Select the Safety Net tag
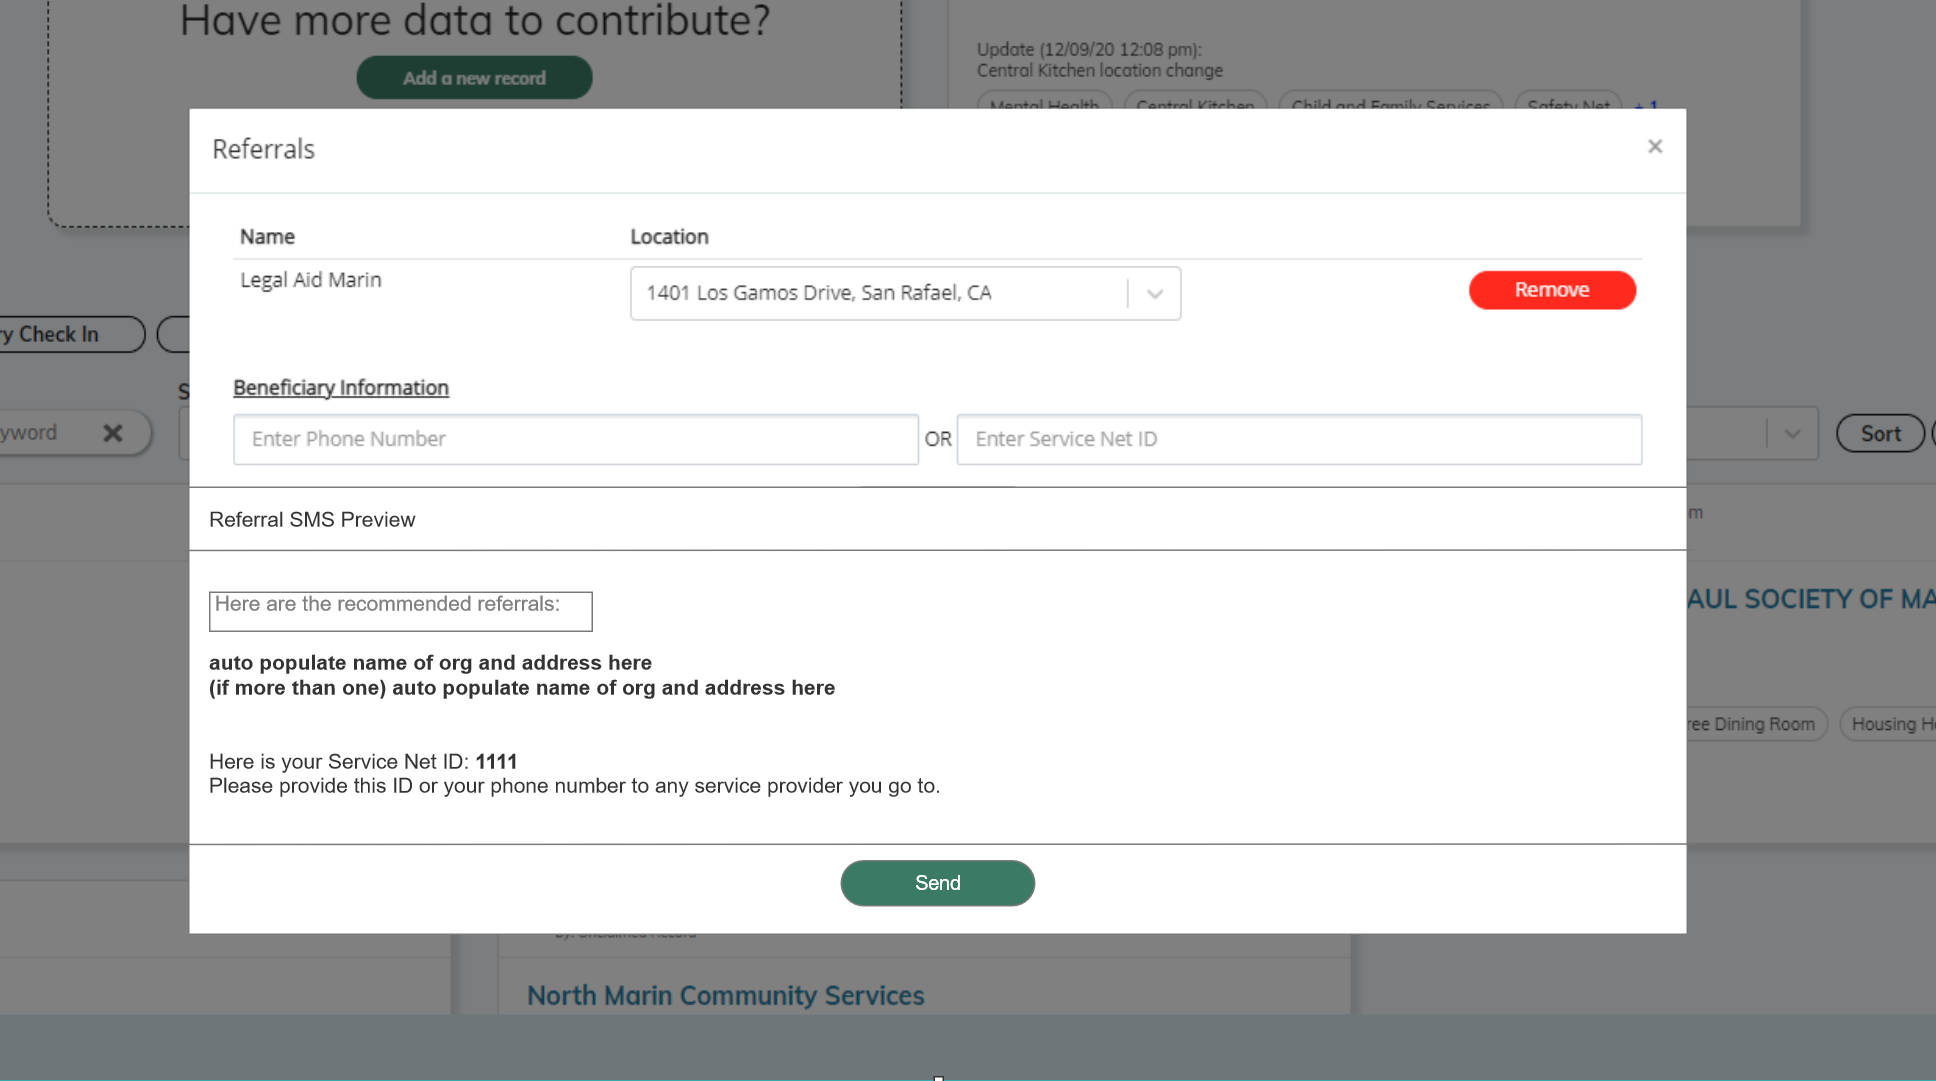 [x=1568, y=105]
